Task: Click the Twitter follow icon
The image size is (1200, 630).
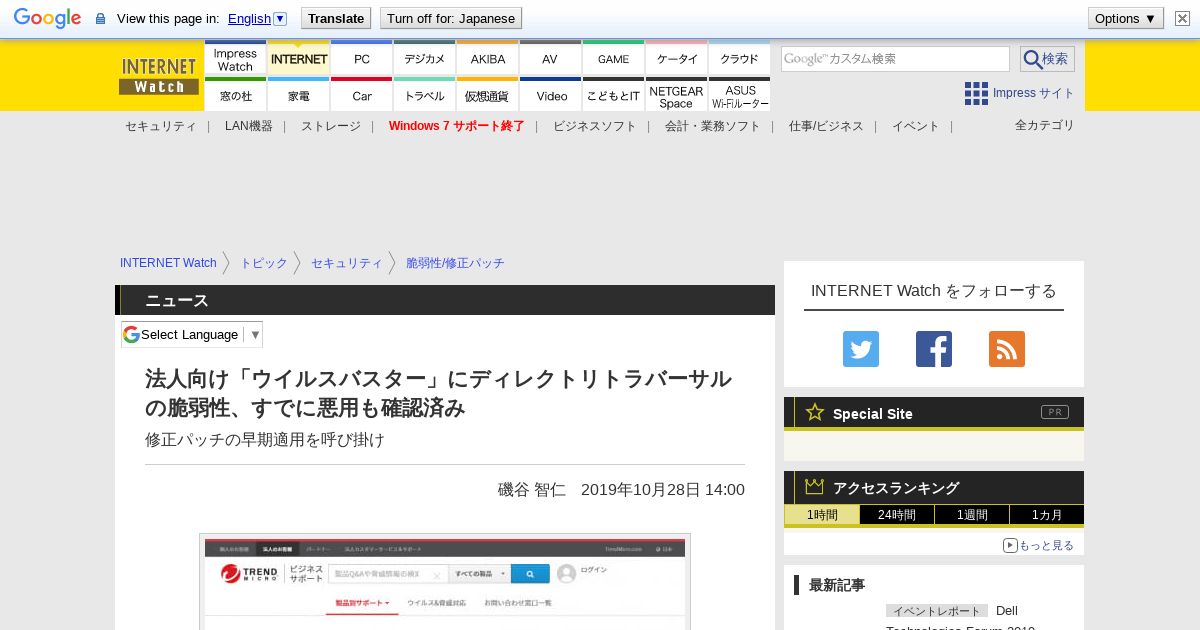Action: coord(861,349)
